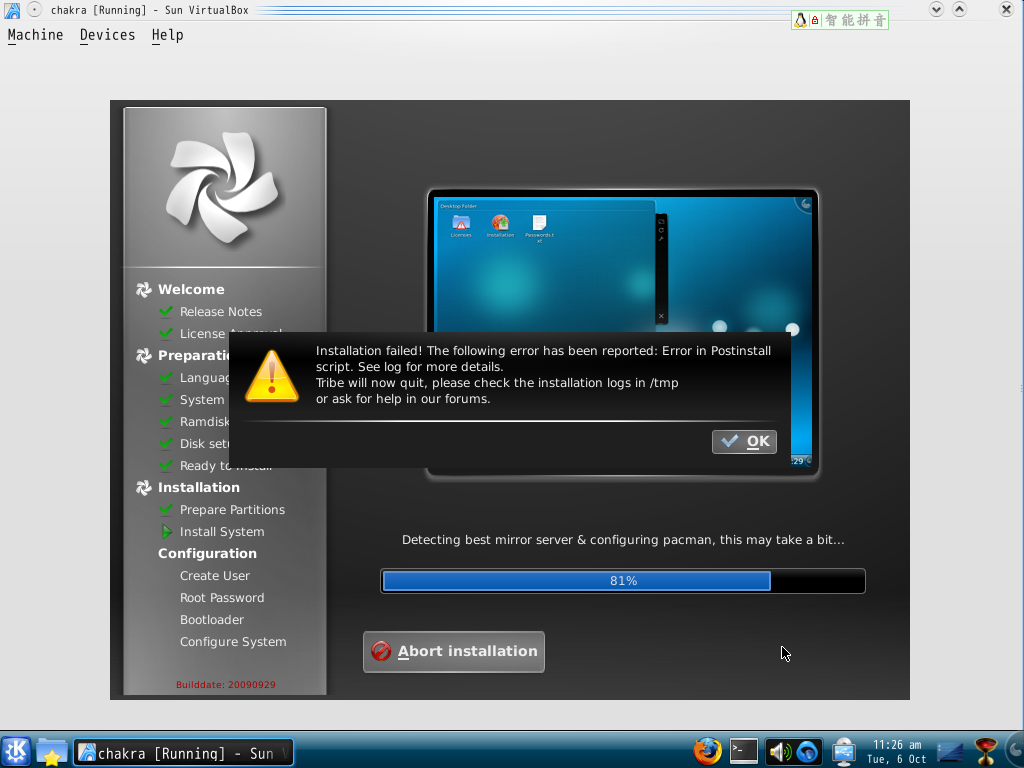The image size is (1024, 768).
Task: Open the Machine menu
Action: coord(35,35)
